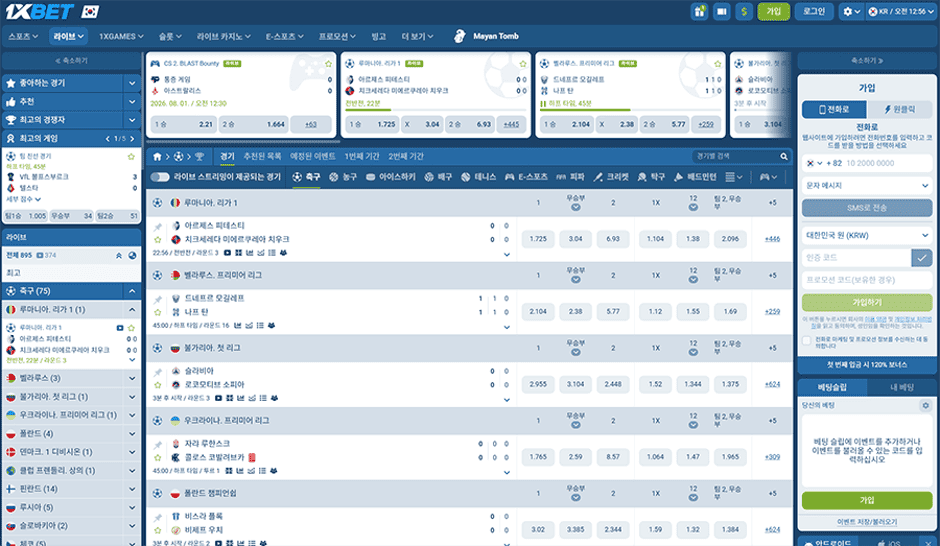Bet on odds 1.765 for 자랴 루한스크
Image resolution: width=940 pixels, height=546 pixels.
point(538,457)
